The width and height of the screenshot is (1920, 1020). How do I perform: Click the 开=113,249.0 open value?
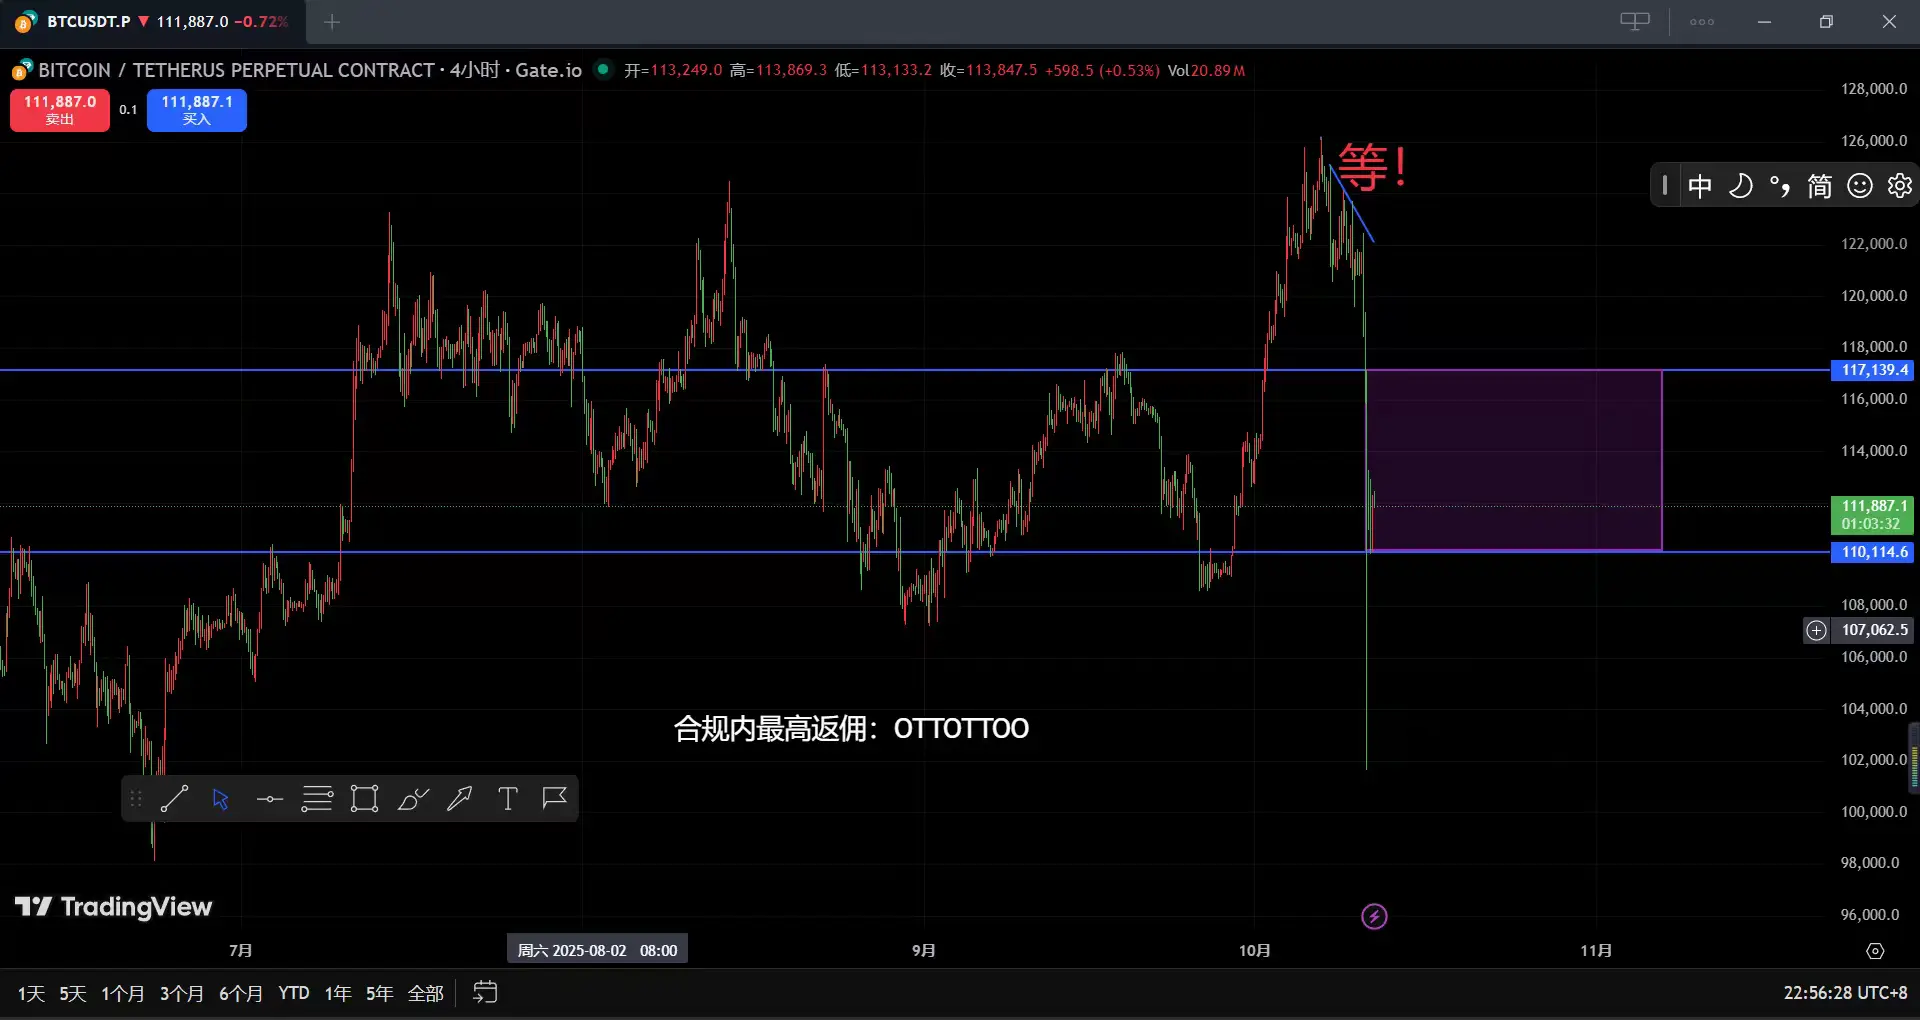[x=673, y=70]
